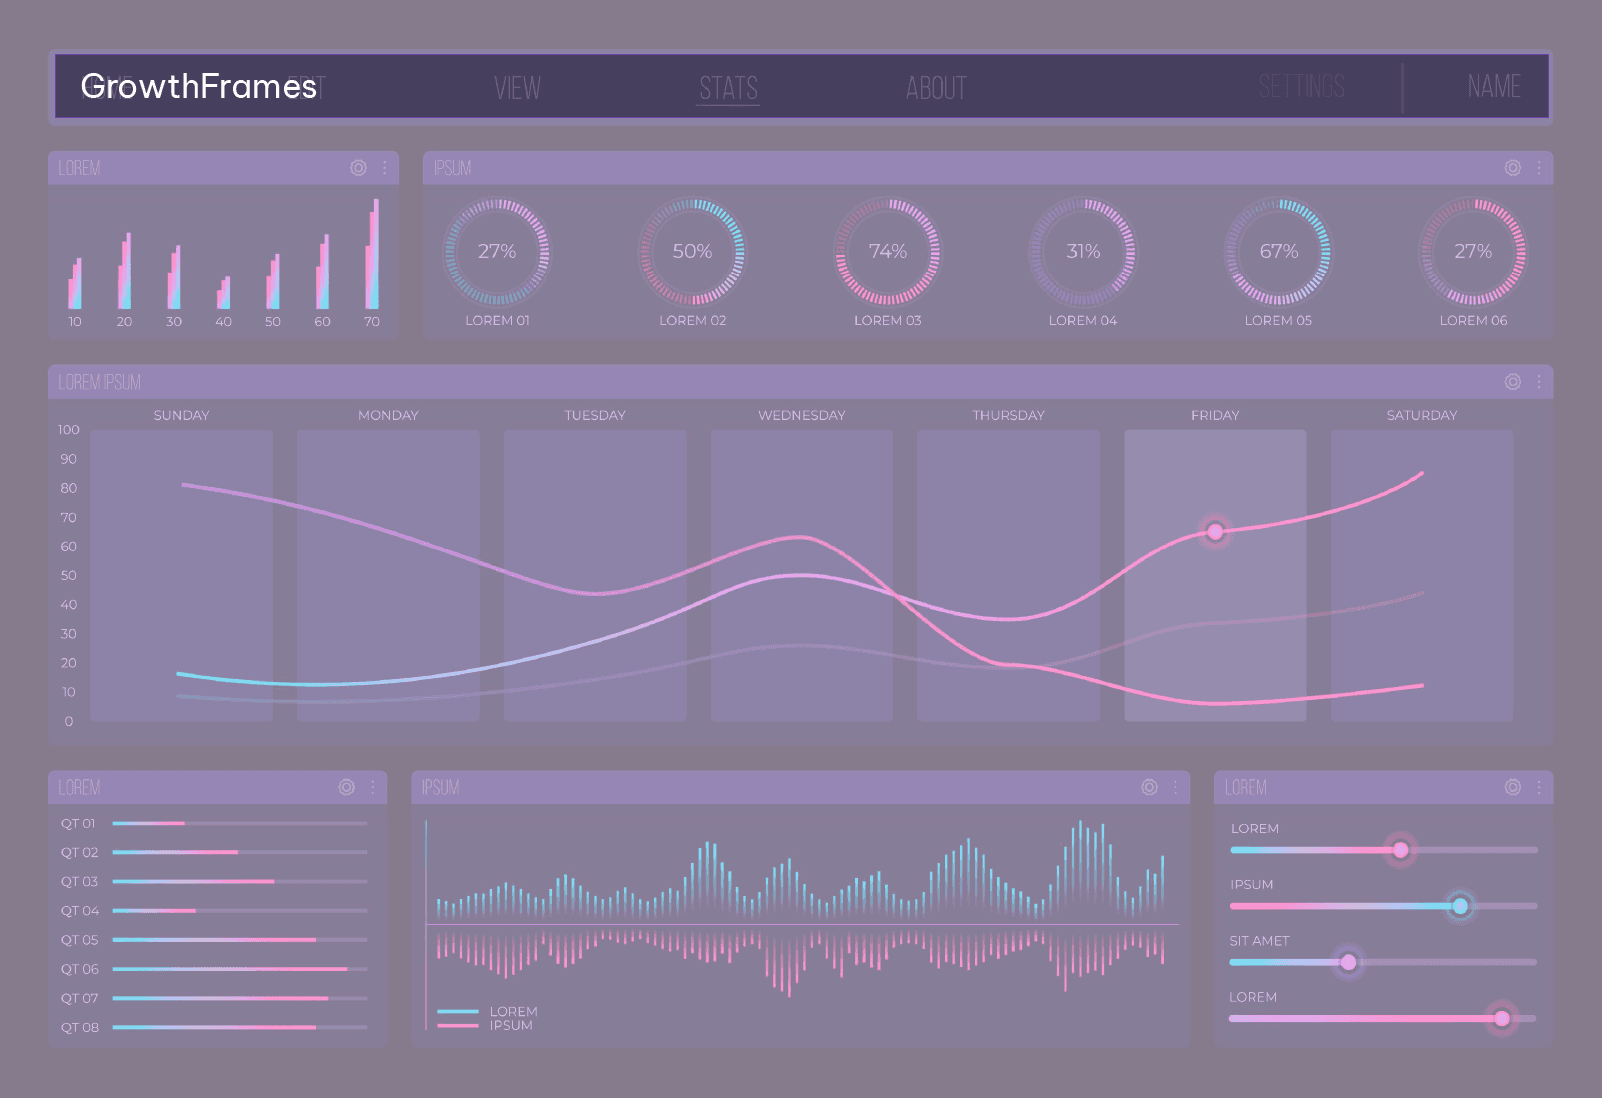Click the NAME account link
Screen dimensions: 1602x1098
pyautogui.click(x=1494, y=87)
